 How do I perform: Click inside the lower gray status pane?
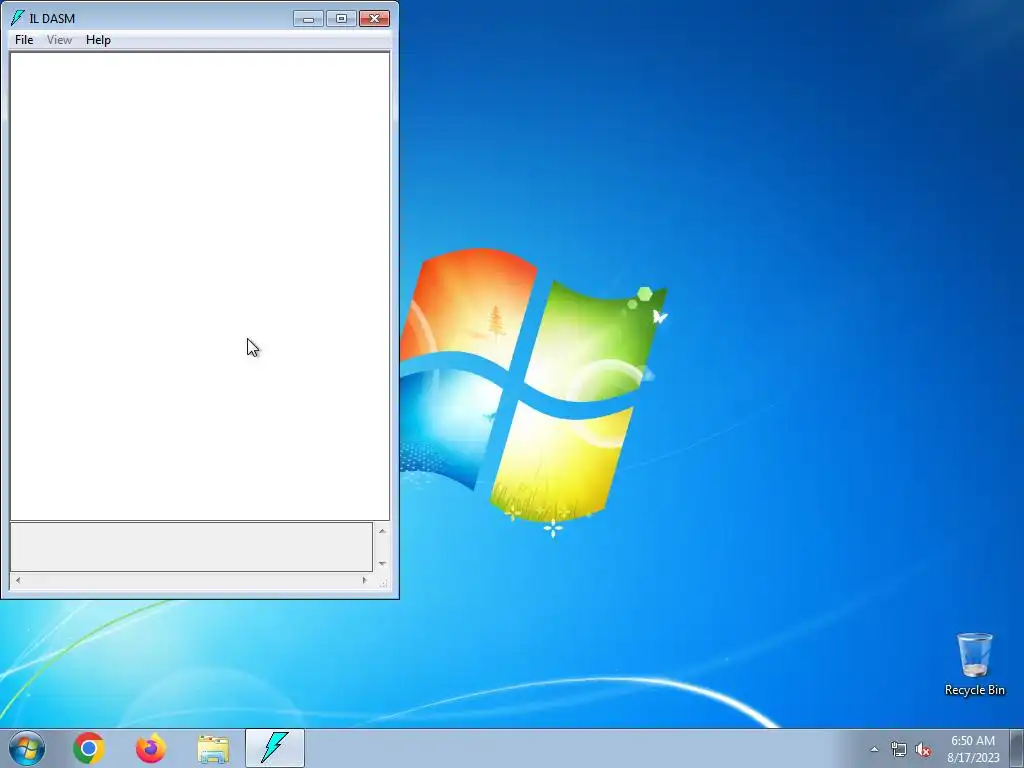point(191,547)
